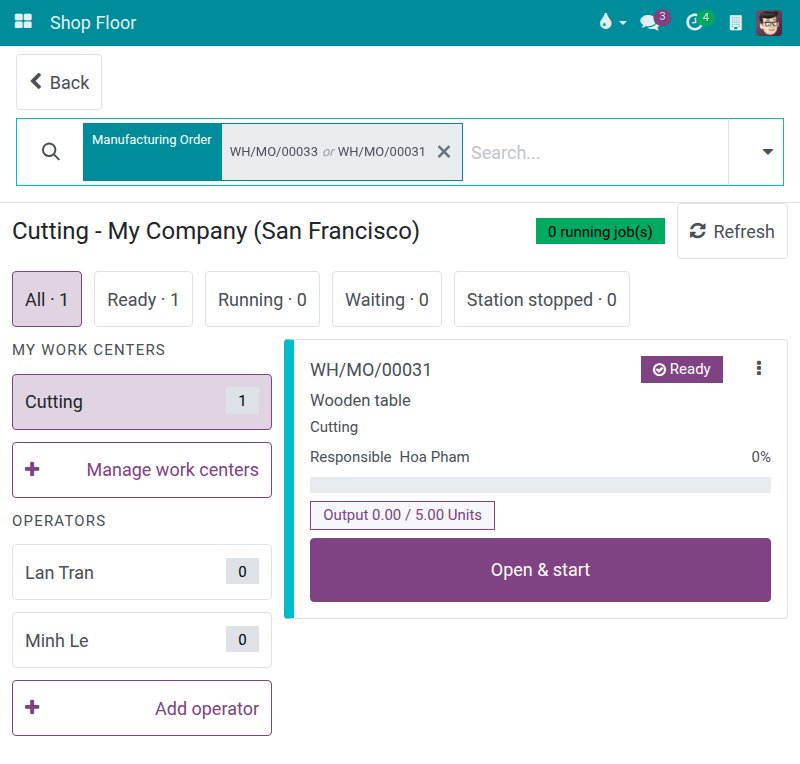Expand the search options dropdown arrow
The height and width of the screenshot is (764, 800).
pos(767,152)
